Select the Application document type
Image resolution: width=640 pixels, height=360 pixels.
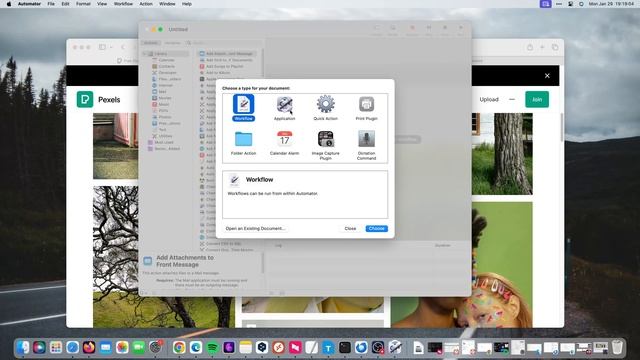284,108
